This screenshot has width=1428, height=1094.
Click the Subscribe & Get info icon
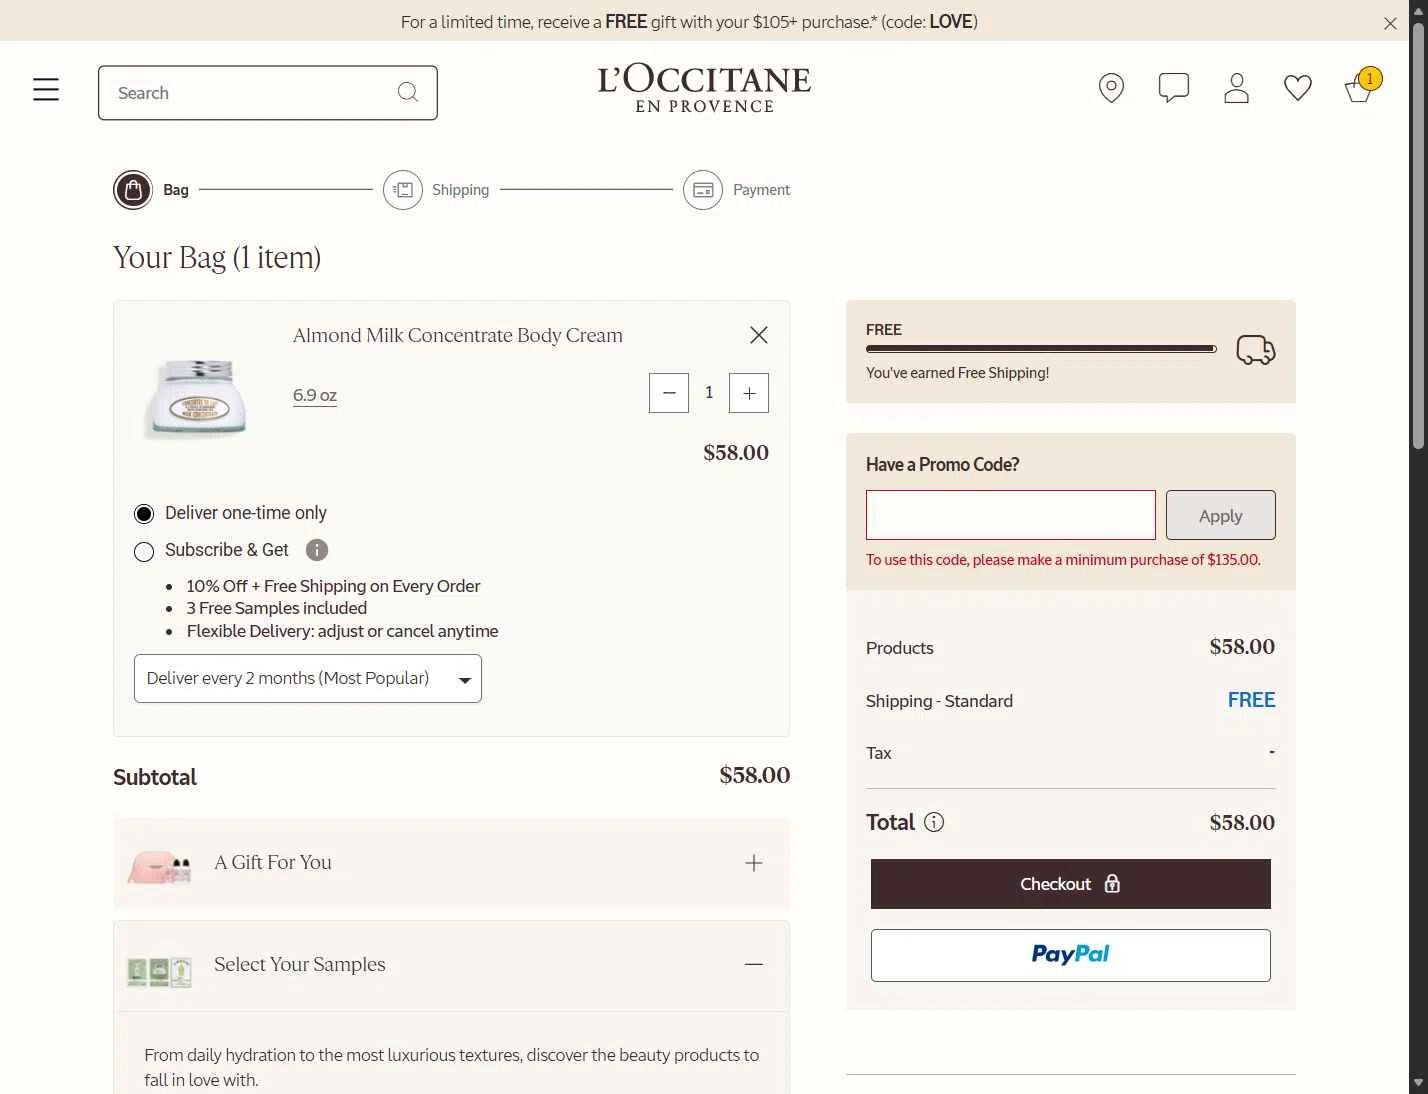(x=317, y=550)
